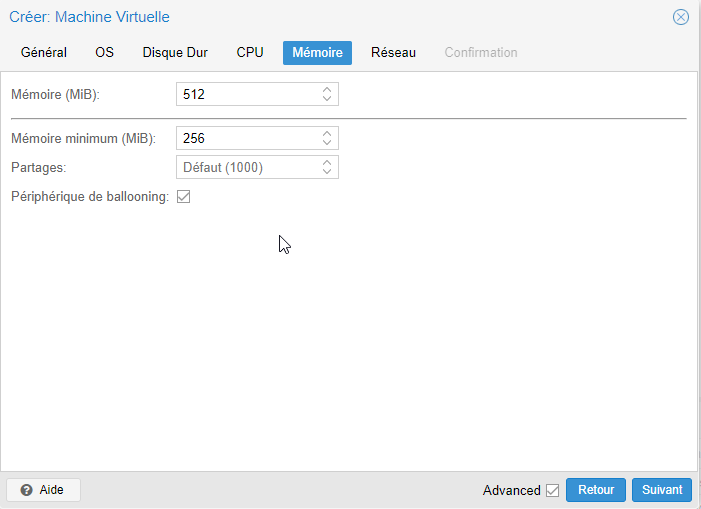
Task: Toggle Périphérique de ballooning checkbox
Action: (x=183, y=197)
